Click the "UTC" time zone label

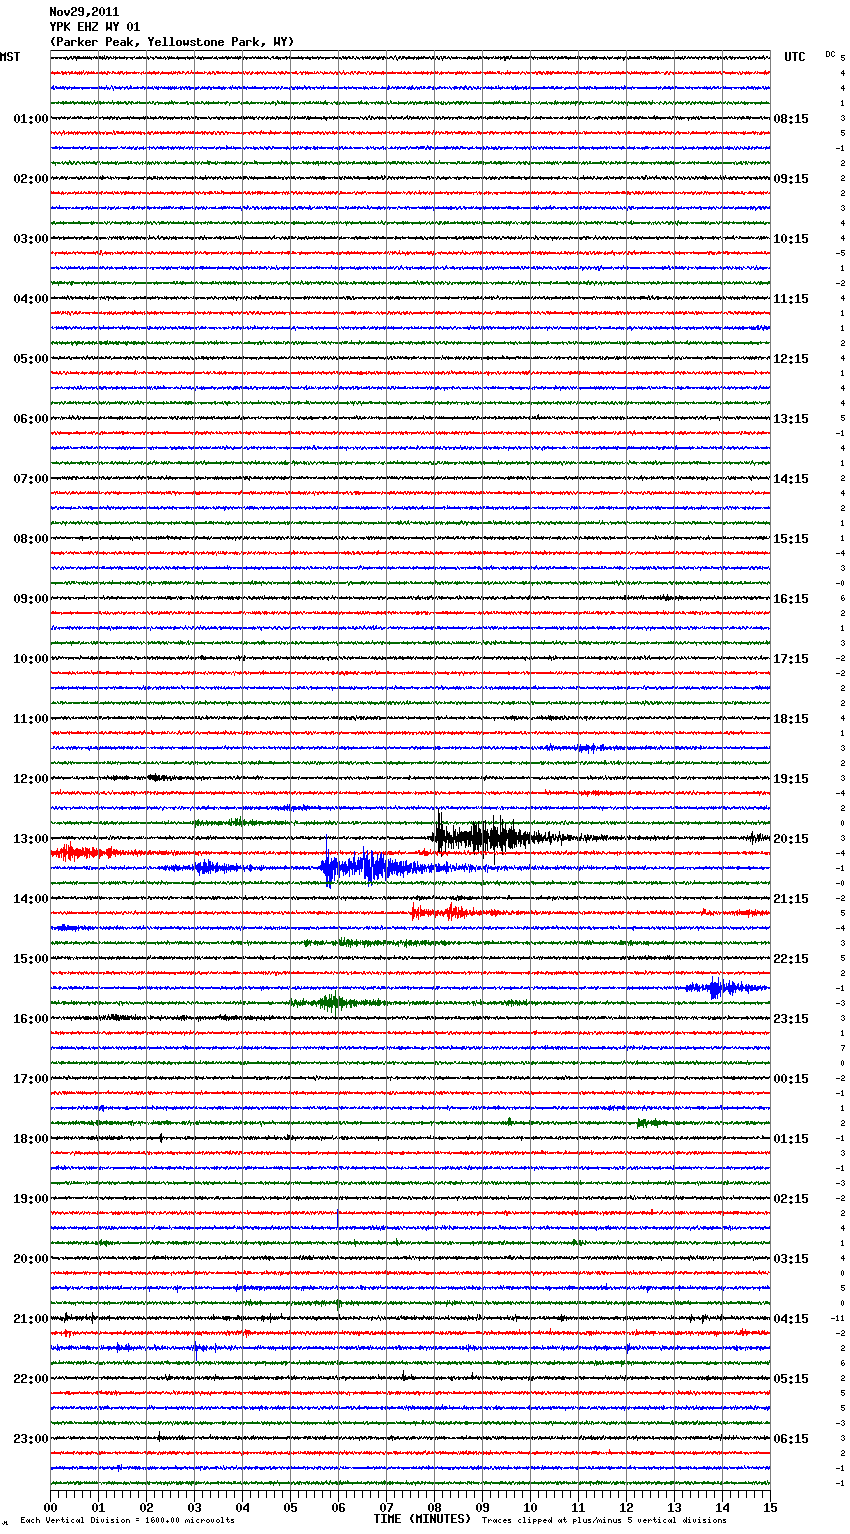[795, 57]
